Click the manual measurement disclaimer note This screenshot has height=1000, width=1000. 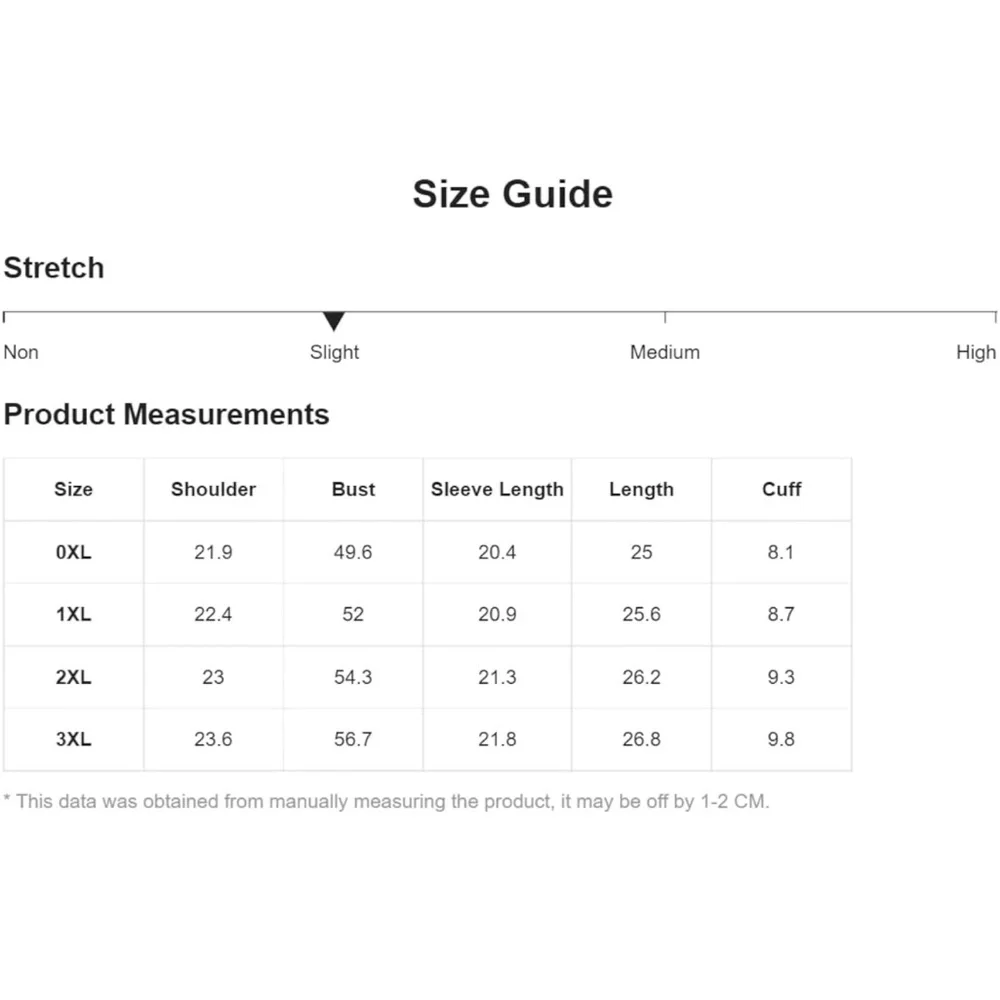click(386, 801)
